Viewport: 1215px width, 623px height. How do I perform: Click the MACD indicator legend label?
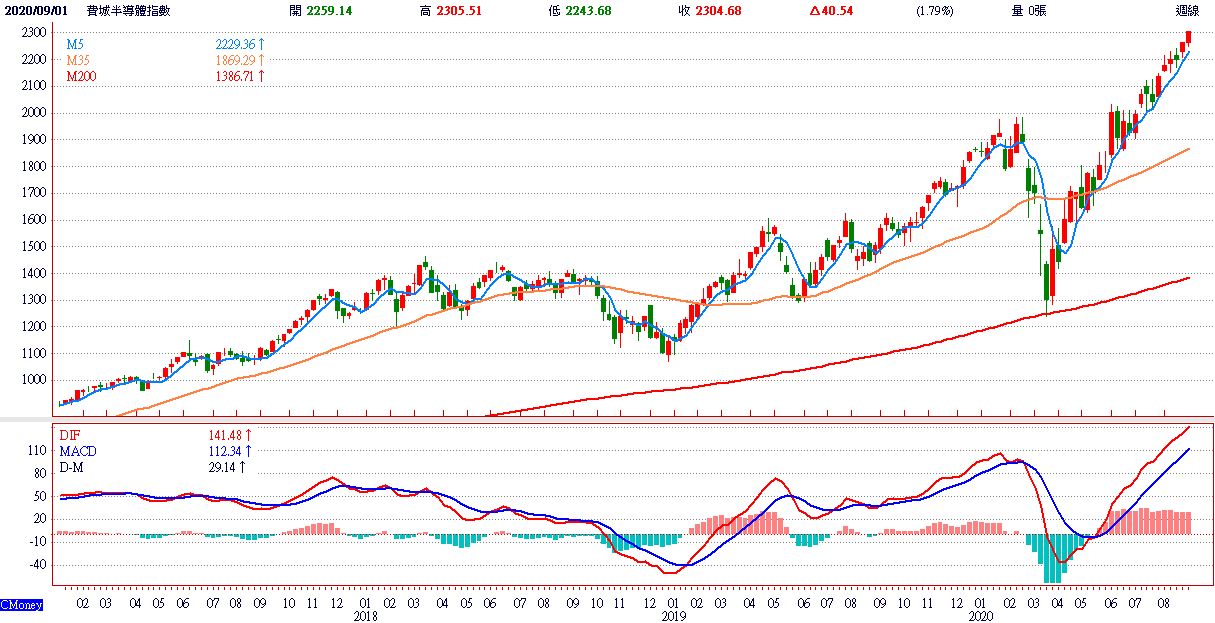(x=78, y=451)
